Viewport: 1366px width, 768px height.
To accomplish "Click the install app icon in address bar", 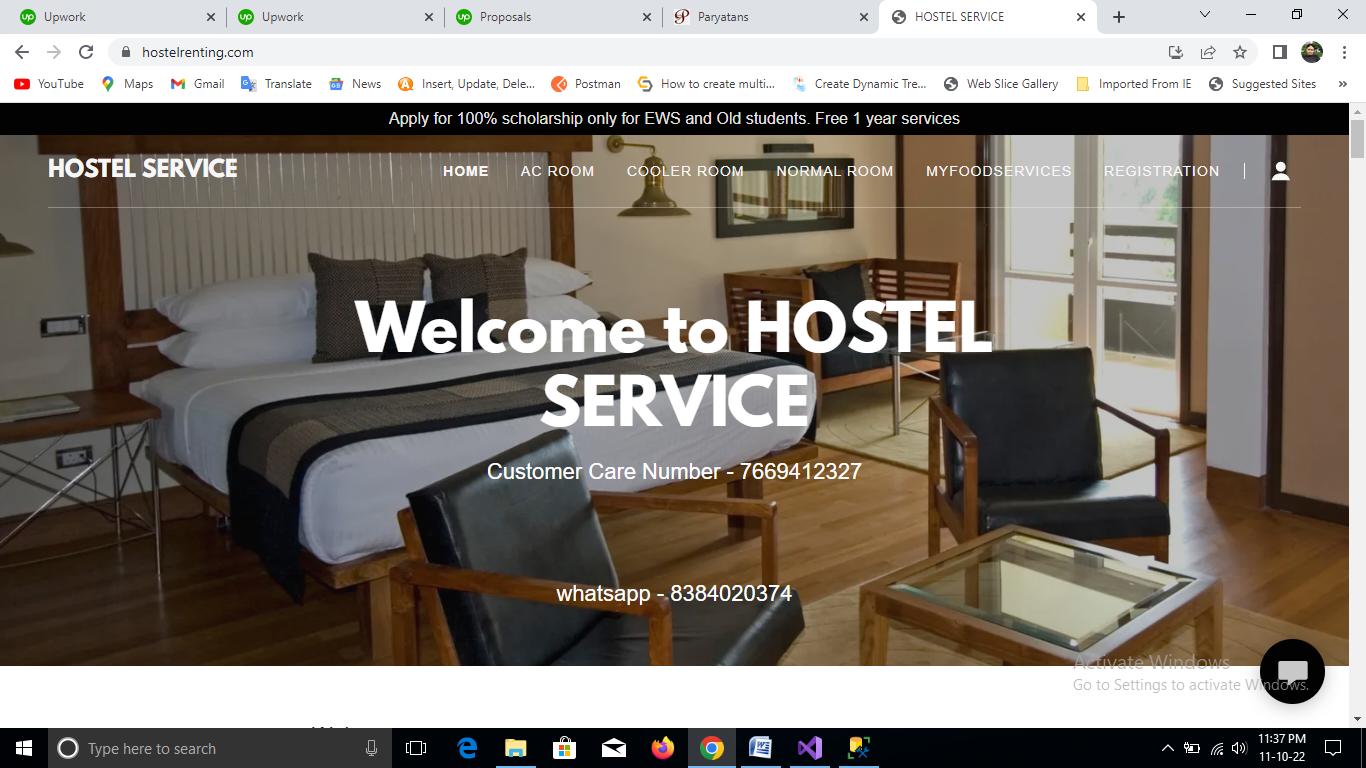I will click(x=1176, y=52).
